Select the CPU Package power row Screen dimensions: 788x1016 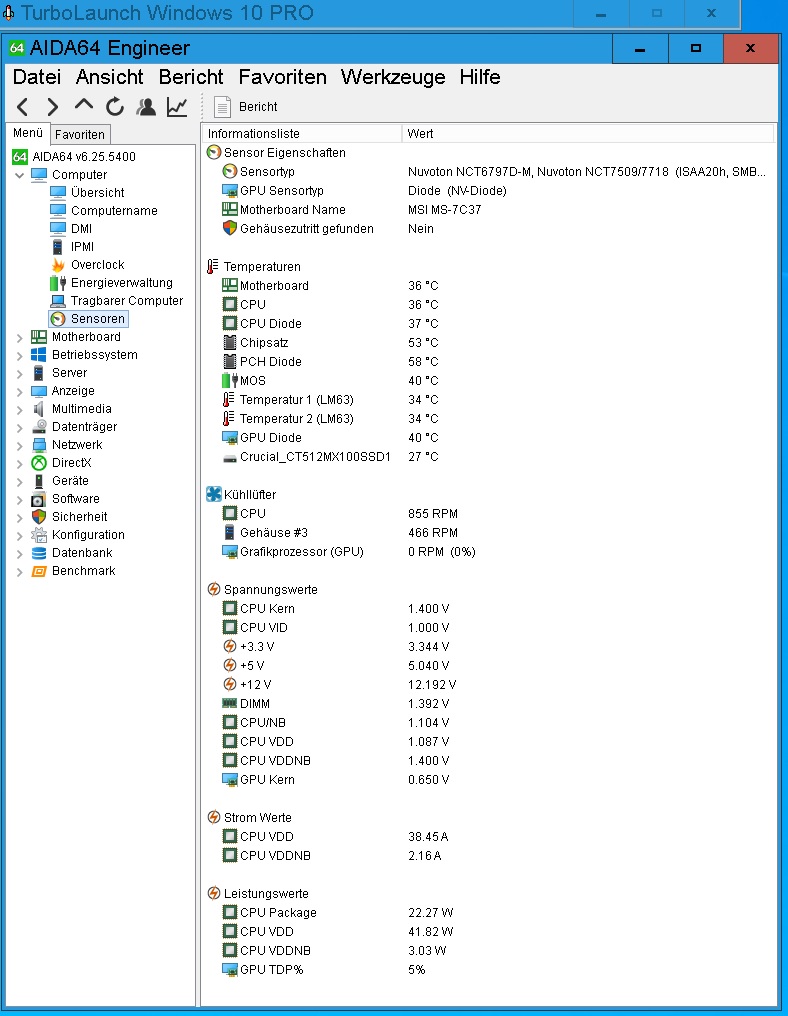pyautogui.click(x=489, y=912)
